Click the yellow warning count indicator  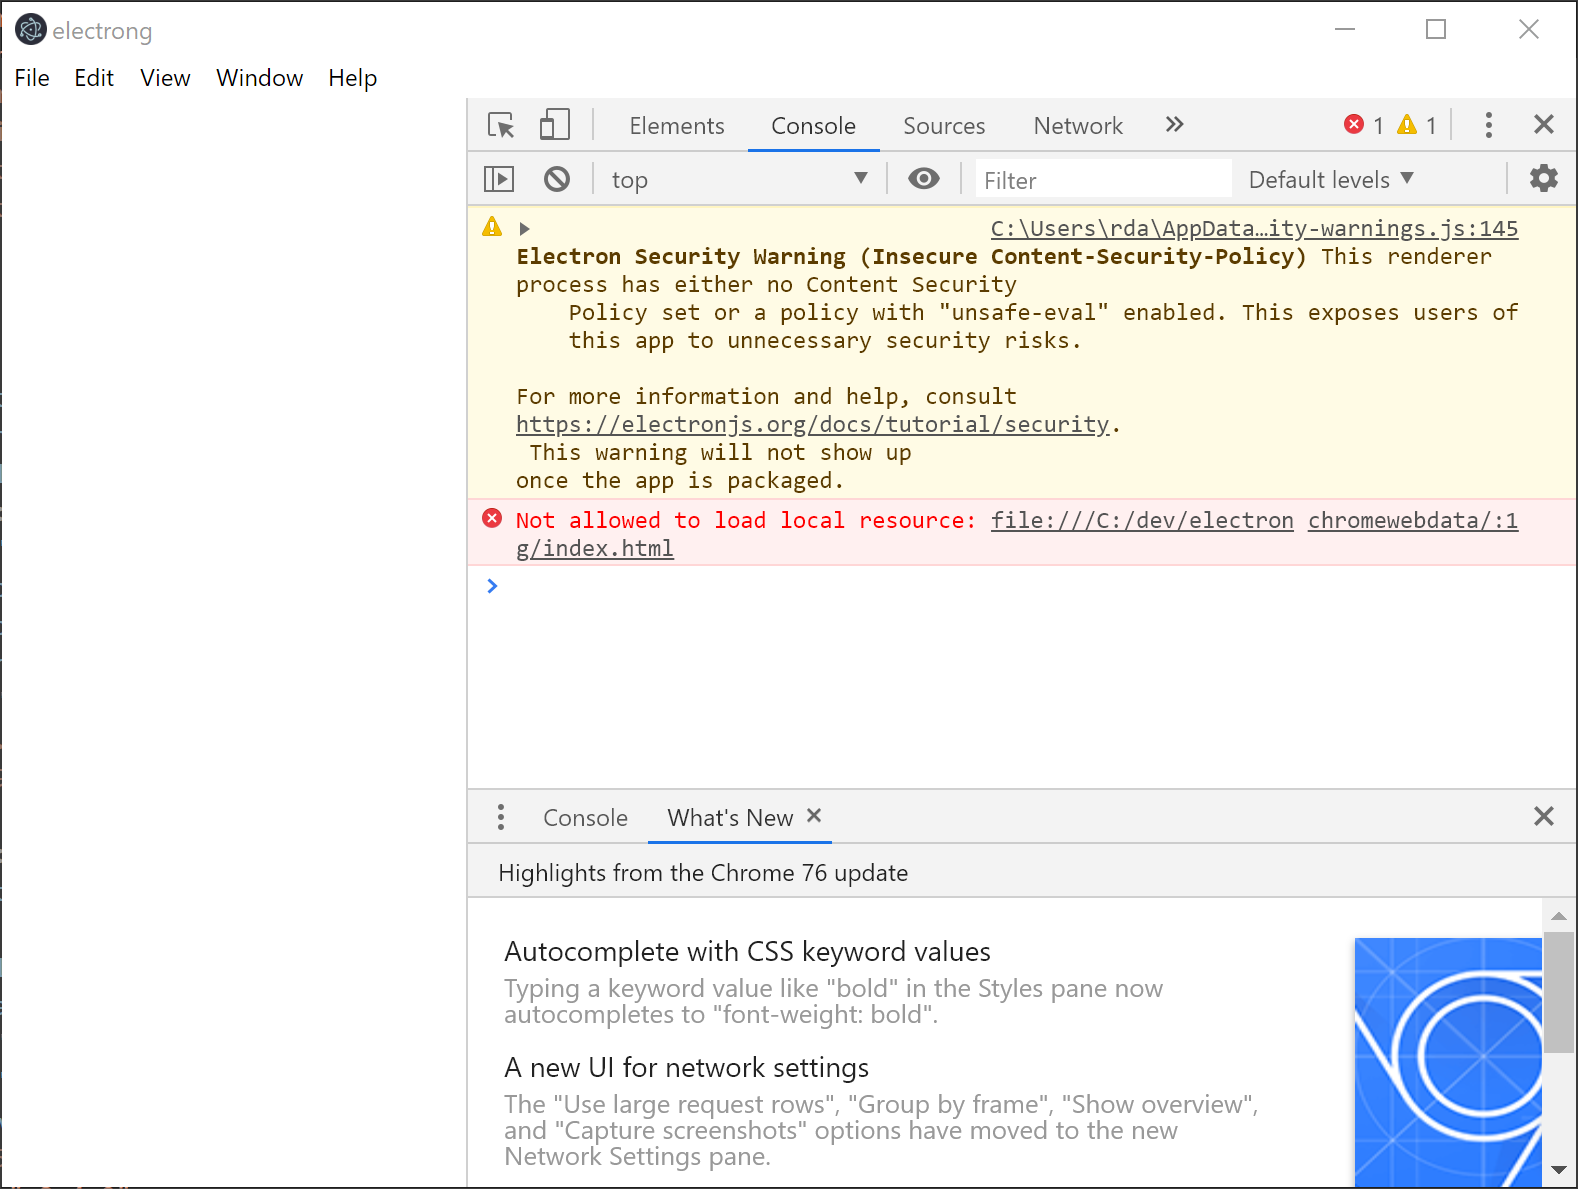coord(1417,125)
